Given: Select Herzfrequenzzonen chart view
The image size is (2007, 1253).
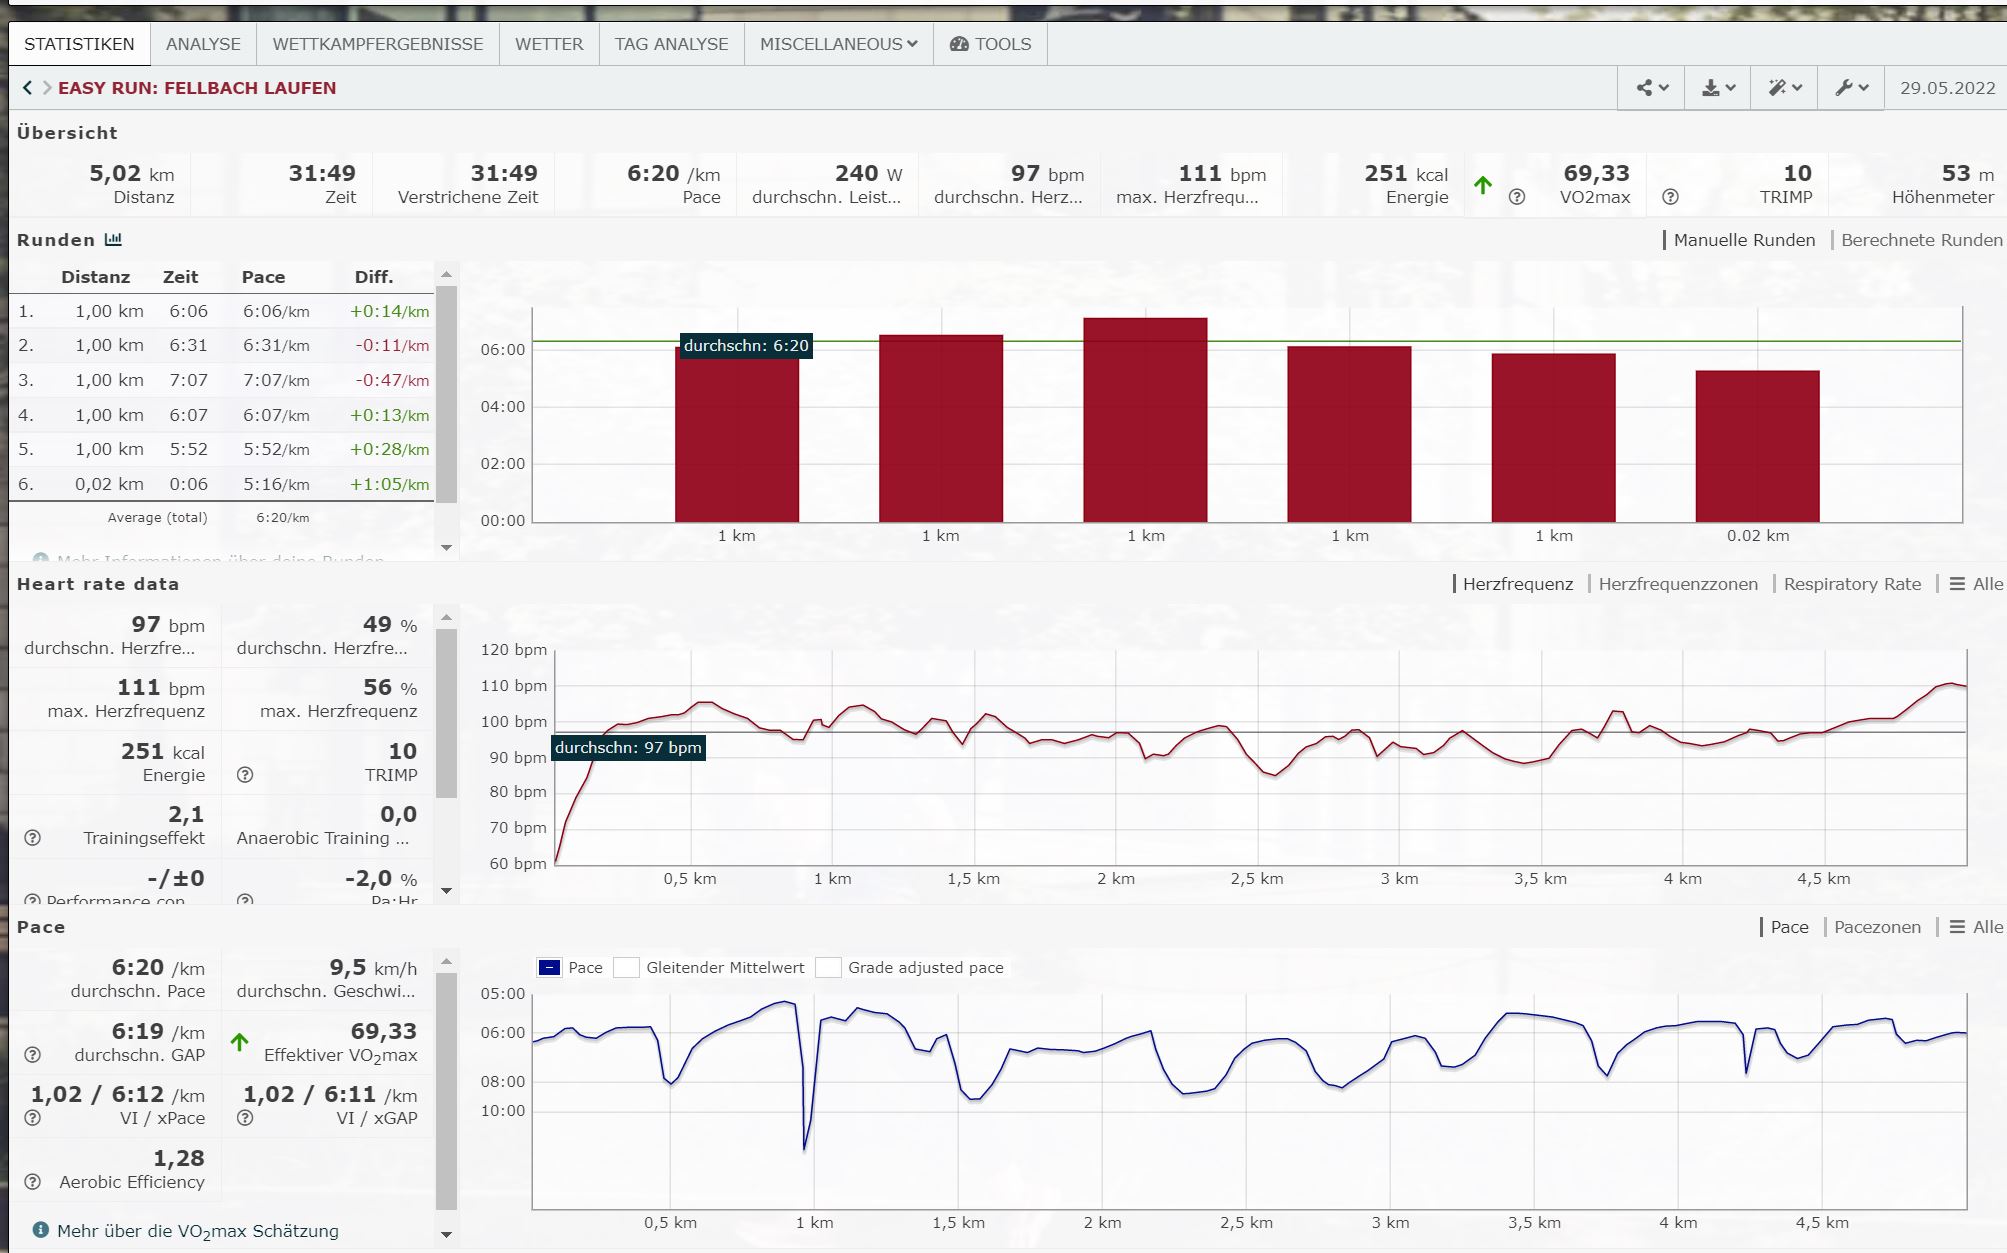Looking at the screenshot, I should 1677,584.
